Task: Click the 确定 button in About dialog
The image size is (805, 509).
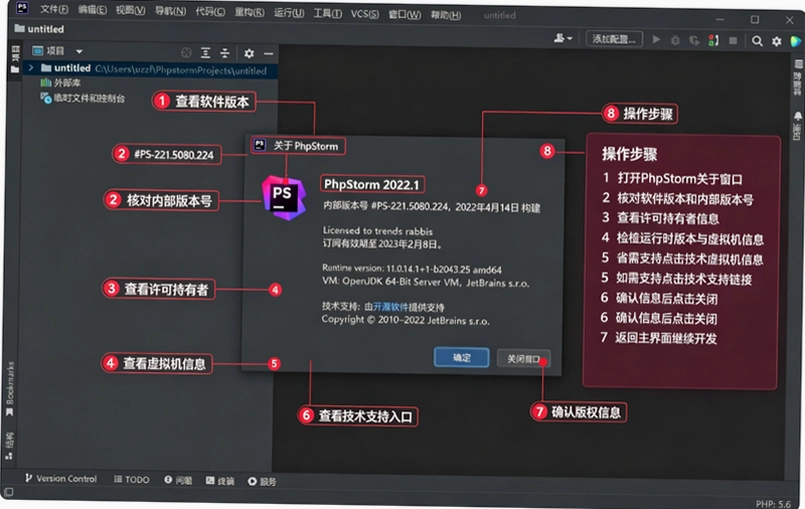Action: pyautogui.click(x=461, y=357)
